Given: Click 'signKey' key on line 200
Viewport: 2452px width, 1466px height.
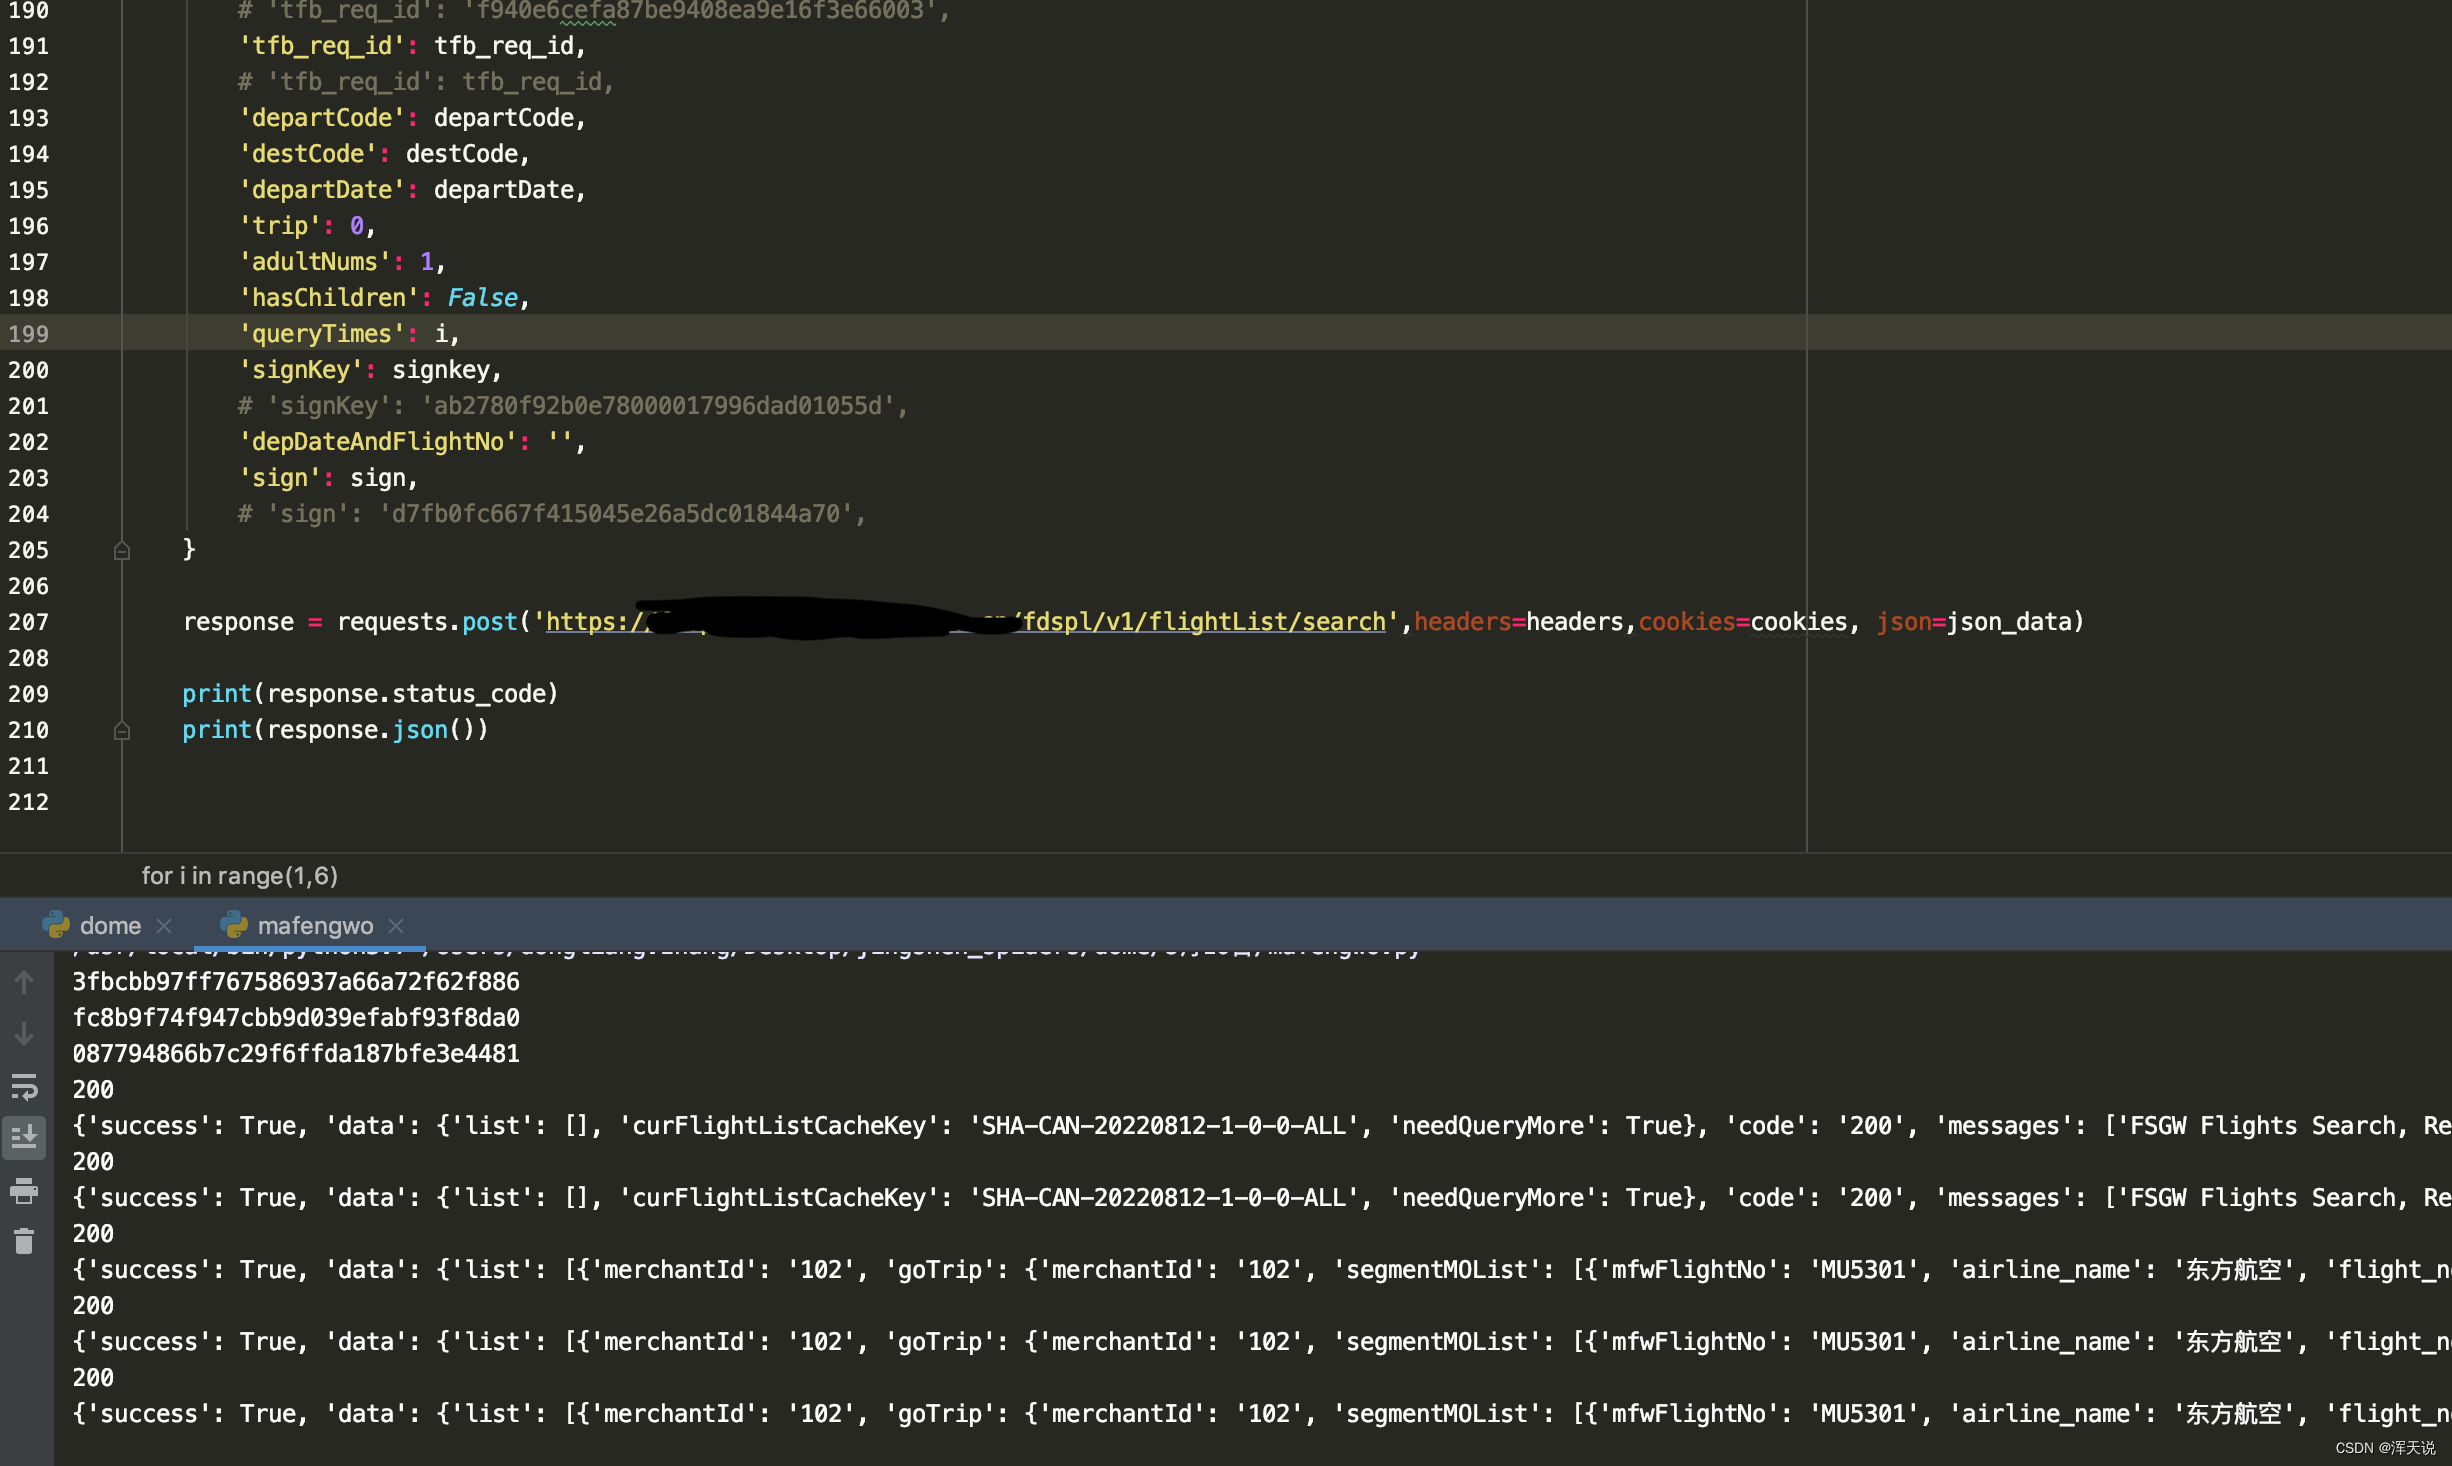Looking at the screenshot, I should (301, 370).
